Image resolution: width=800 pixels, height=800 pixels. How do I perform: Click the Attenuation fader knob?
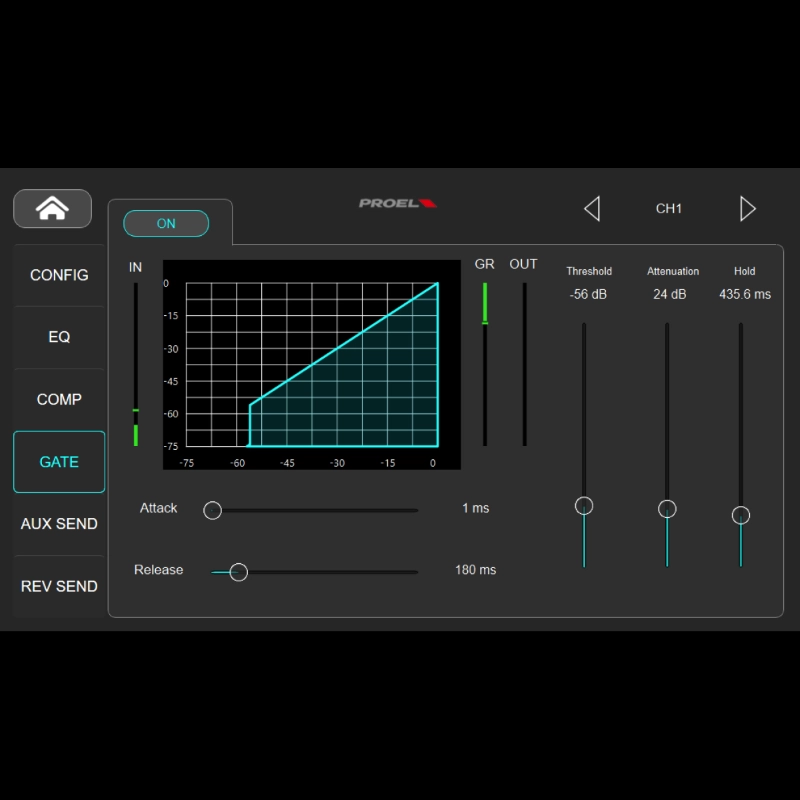click(667, 509)
